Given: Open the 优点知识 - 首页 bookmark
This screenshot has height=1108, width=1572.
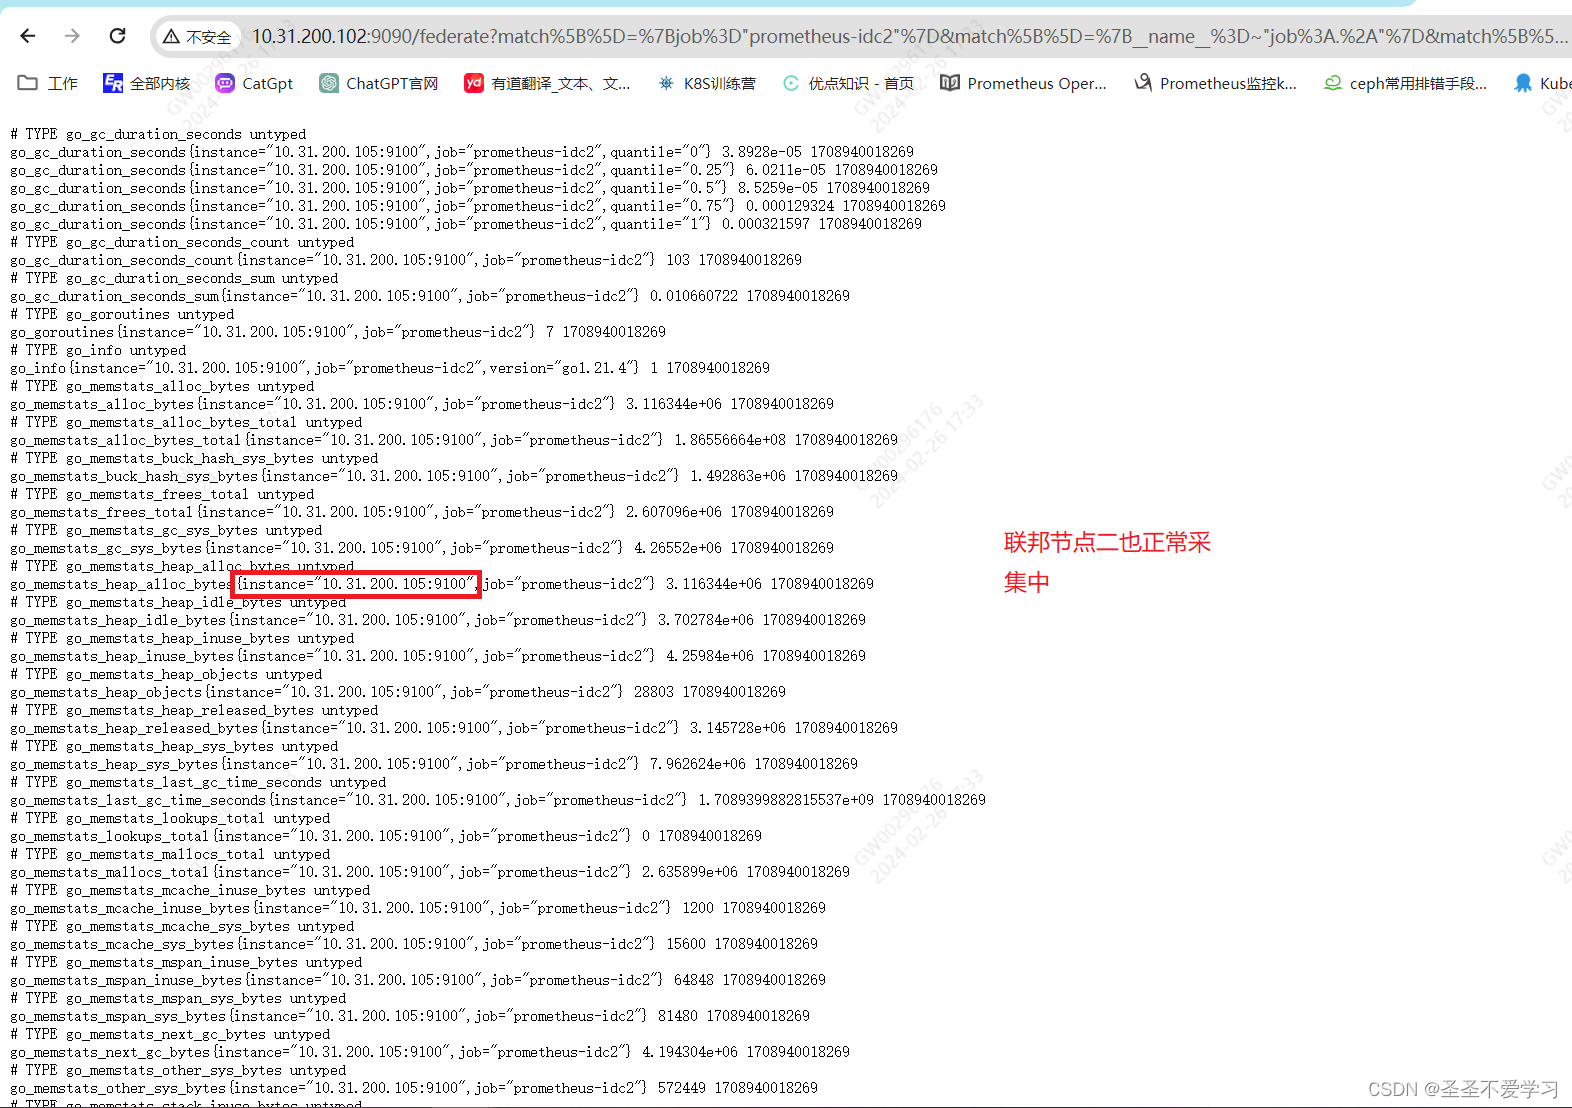Looking at the screenshot, I should coord(848,83).
